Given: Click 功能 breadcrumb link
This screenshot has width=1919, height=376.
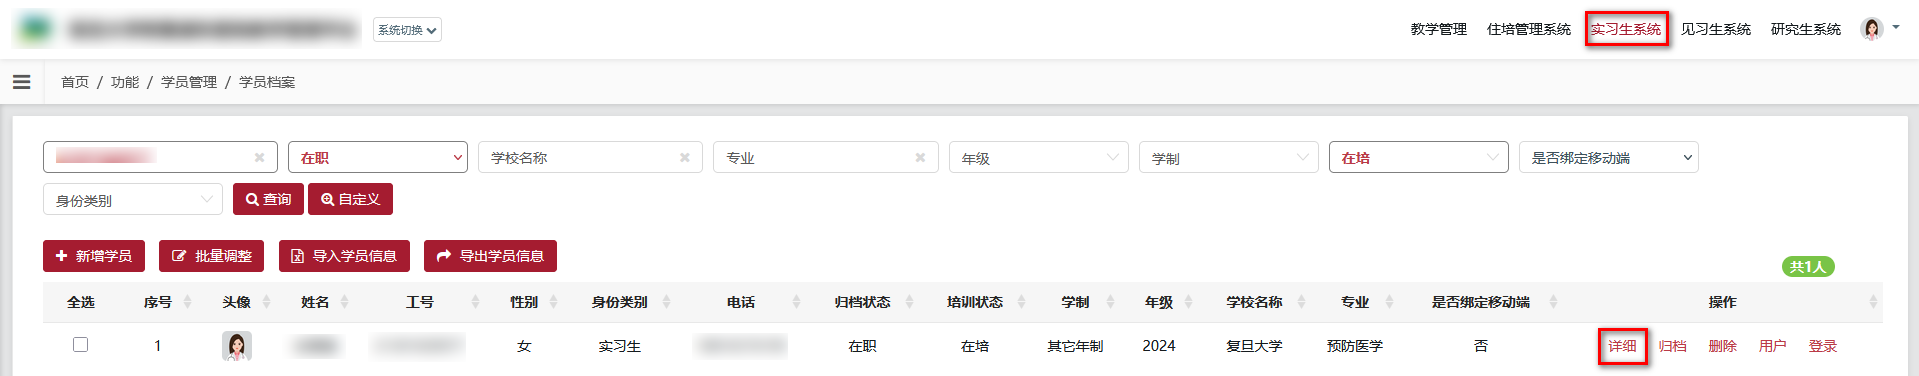Looking at the screenshot, I should [125, 82].
